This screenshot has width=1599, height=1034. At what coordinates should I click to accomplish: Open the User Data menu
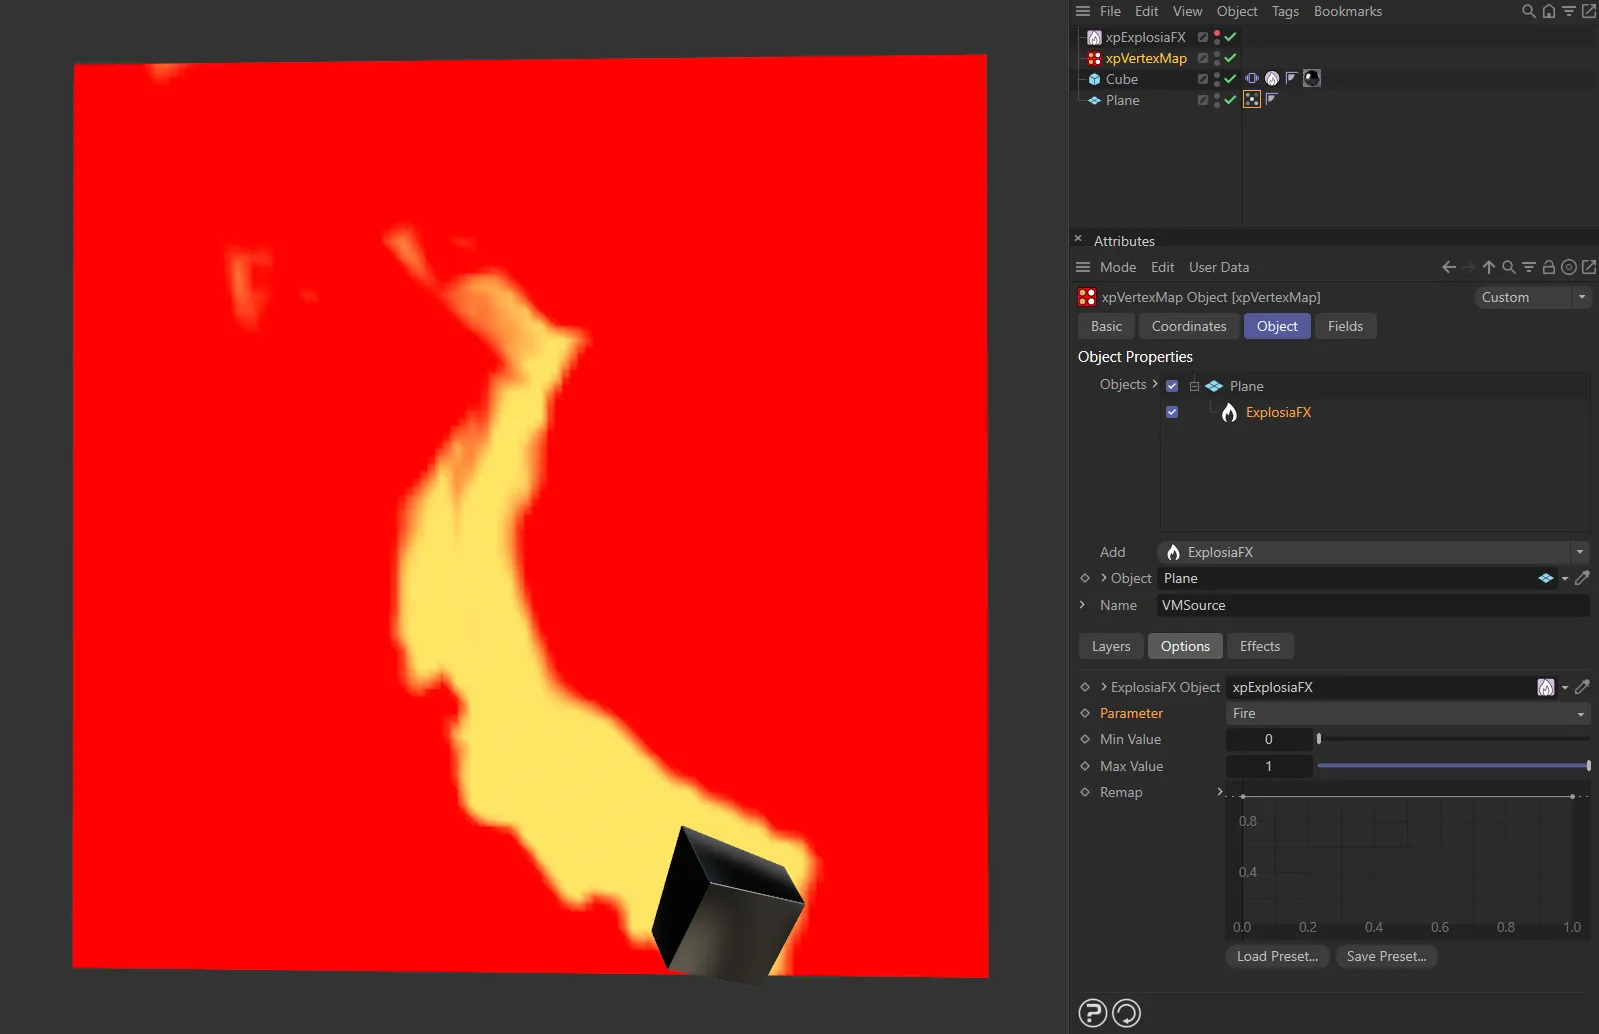[x=1219, y=267]
